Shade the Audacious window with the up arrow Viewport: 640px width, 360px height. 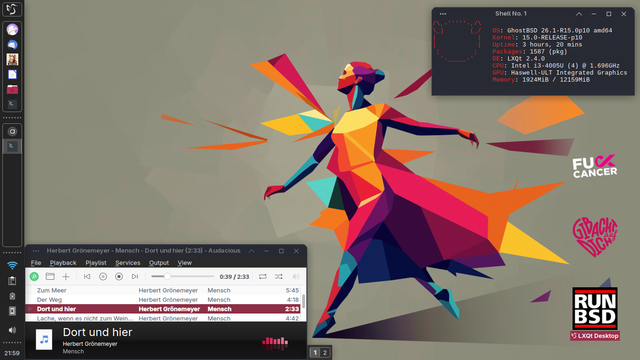[x=251, y=251]
